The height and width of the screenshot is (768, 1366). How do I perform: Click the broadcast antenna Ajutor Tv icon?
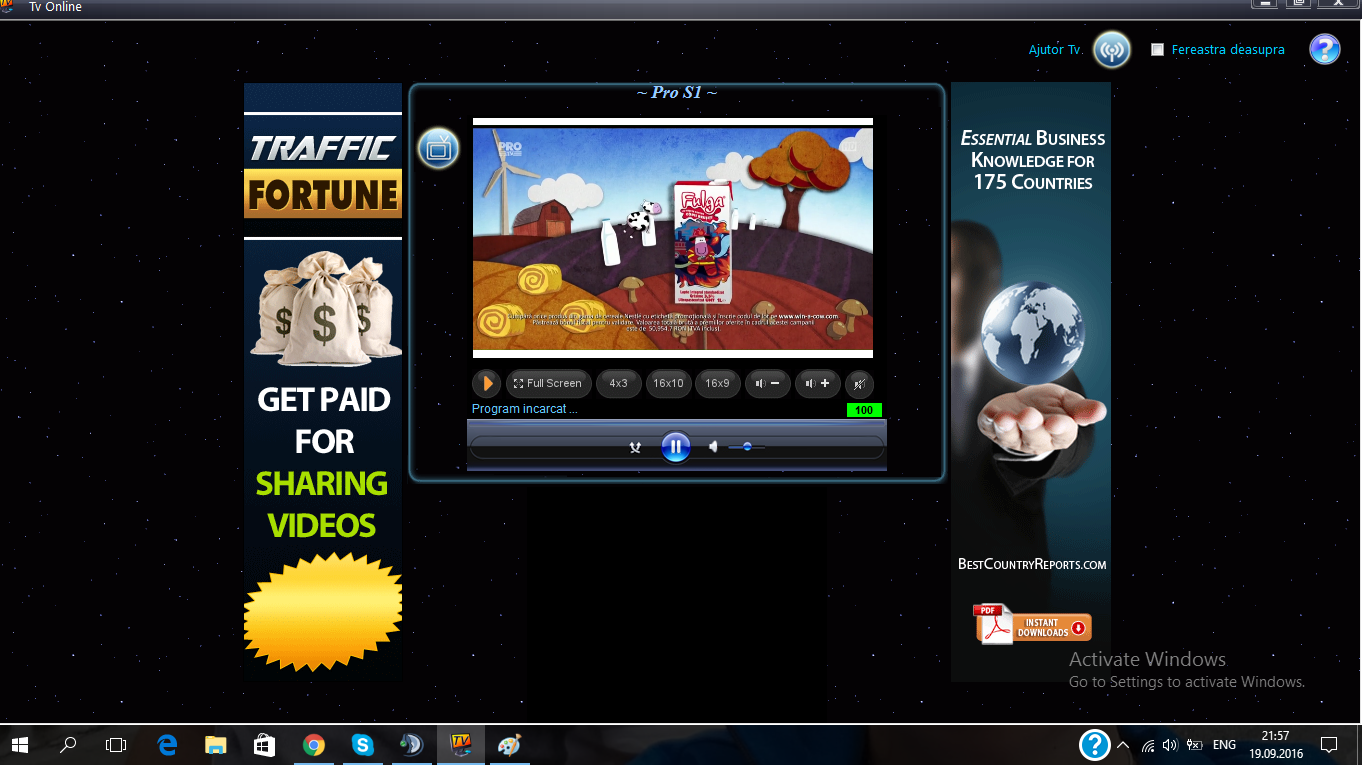coord(1111,49)
